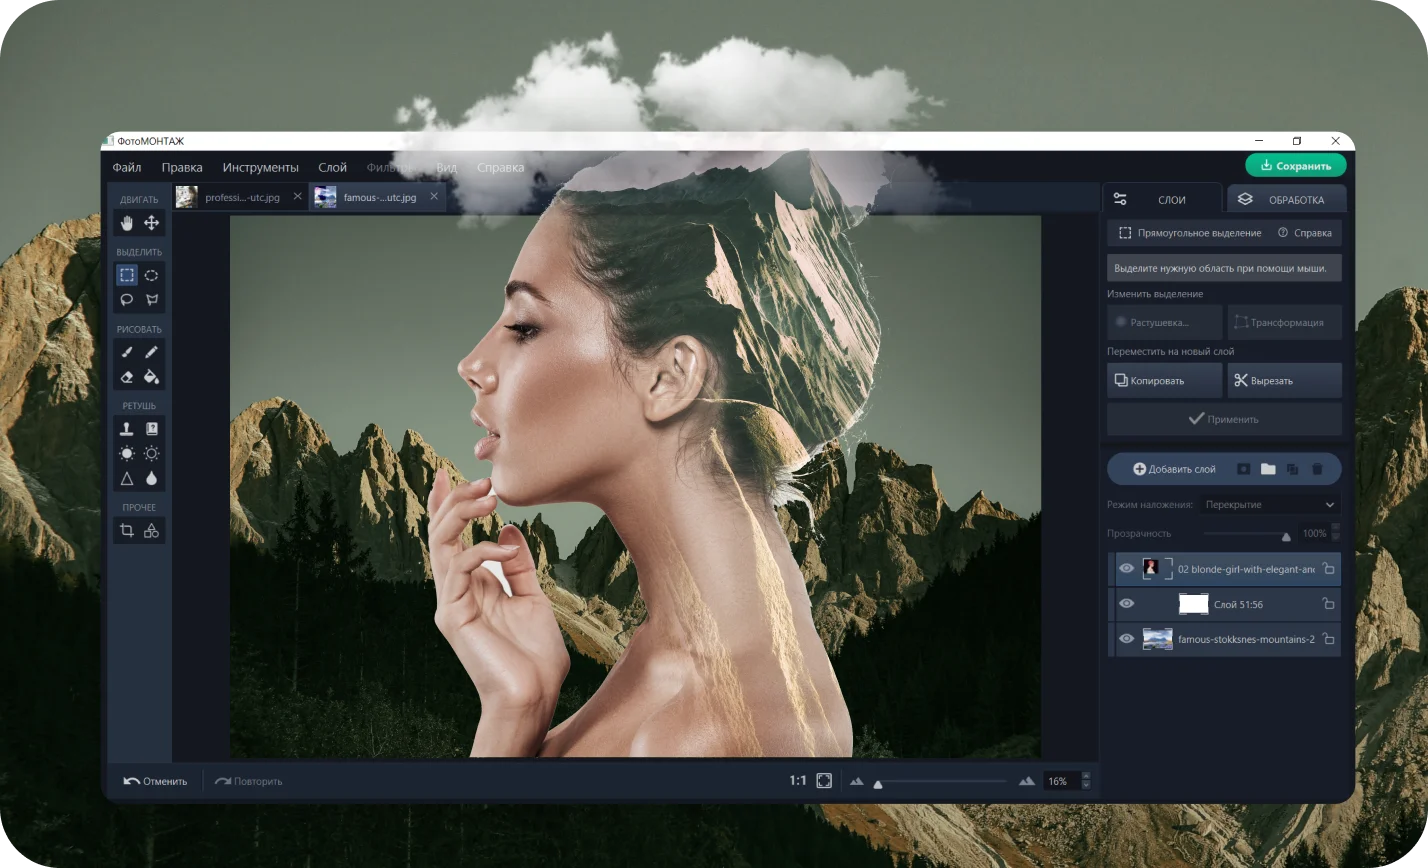
Task: Toggle lock on famous-stokksnes-mountains layer
Action: pyautogui.click(x=1328, y=639)
